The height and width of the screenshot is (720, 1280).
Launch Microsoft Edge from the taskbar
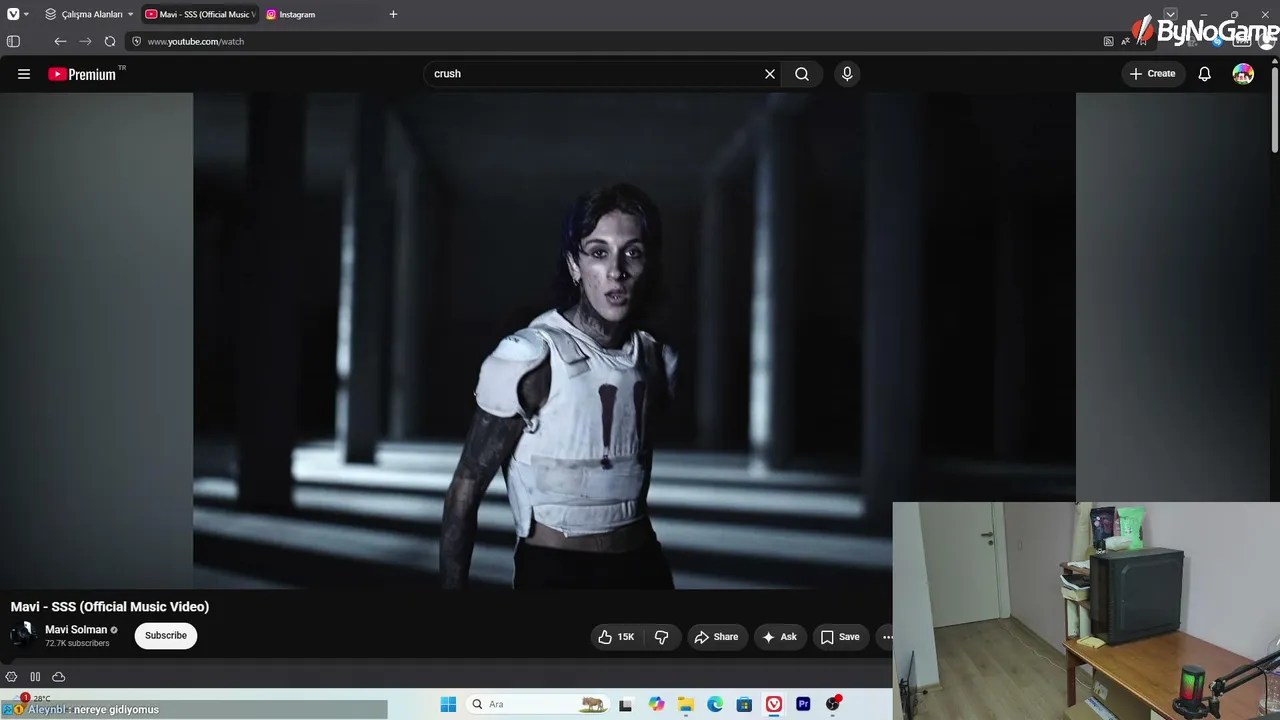[x=715, y=704]
